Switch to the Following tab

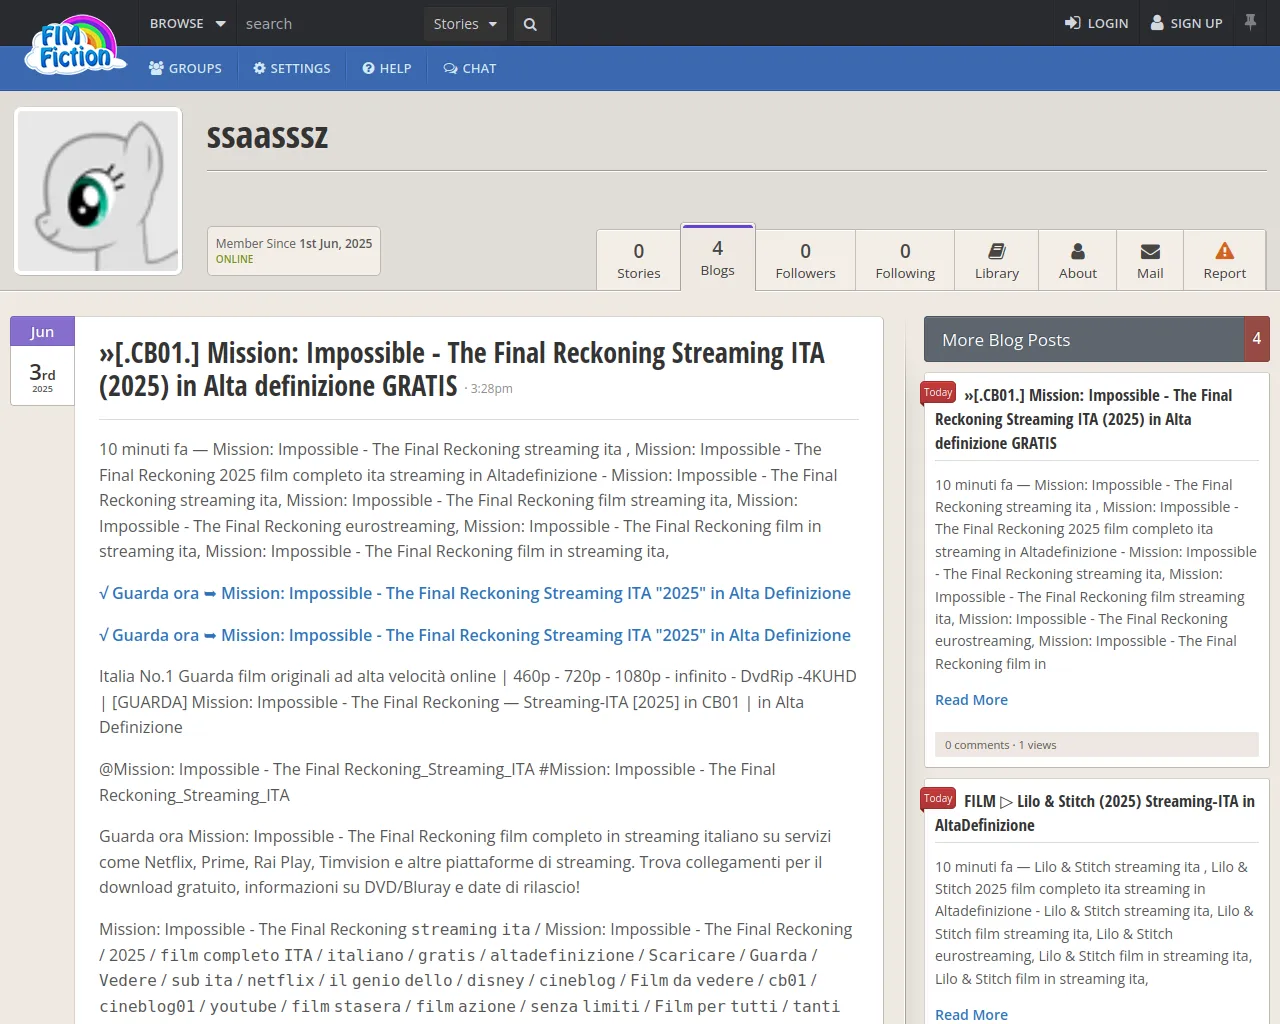click(x=905, y=260)
